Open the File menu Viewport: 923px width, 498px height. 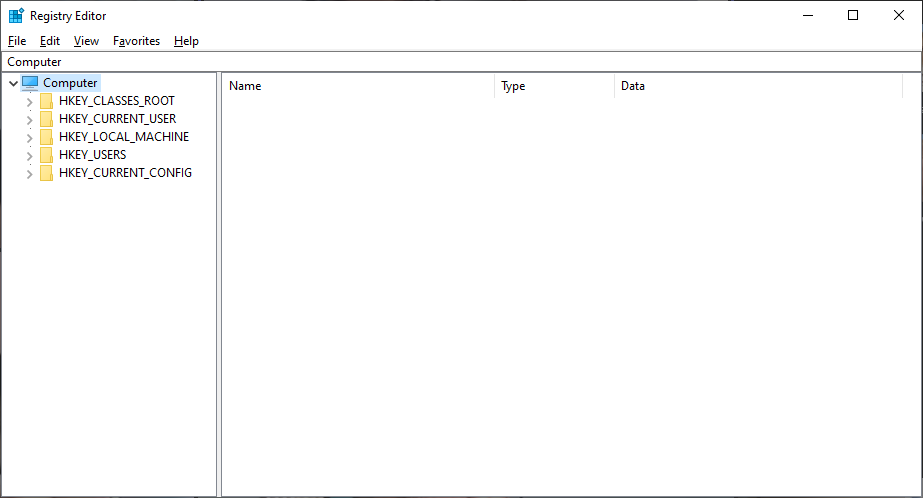tap(17, 41)
